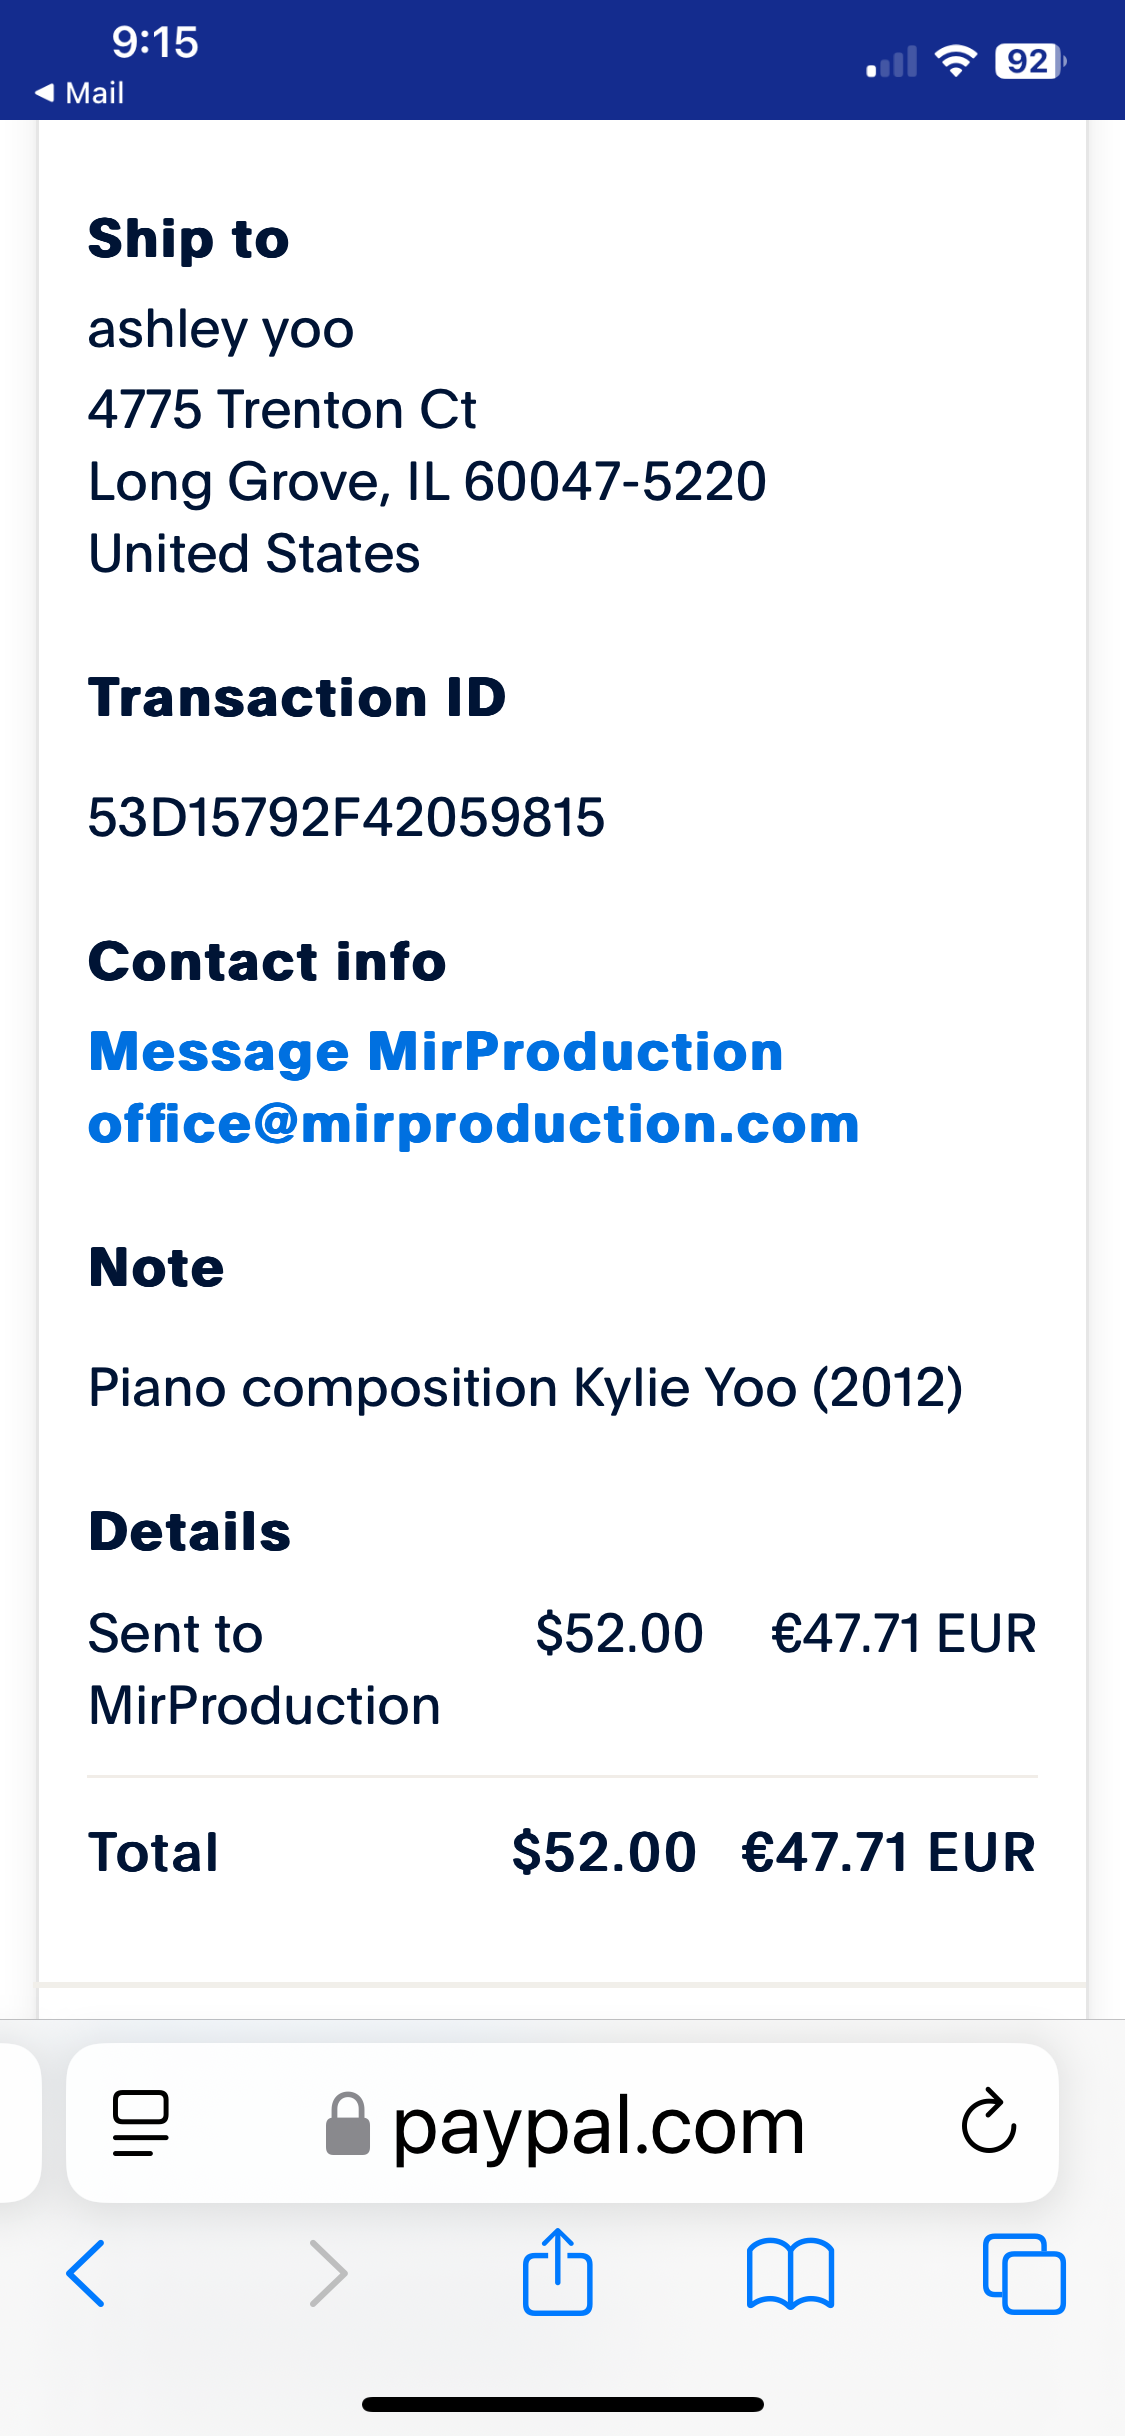Tap the lock icon beside paypal.com
This screenshot has height=2436, width=1125.
pos(348,2124)
